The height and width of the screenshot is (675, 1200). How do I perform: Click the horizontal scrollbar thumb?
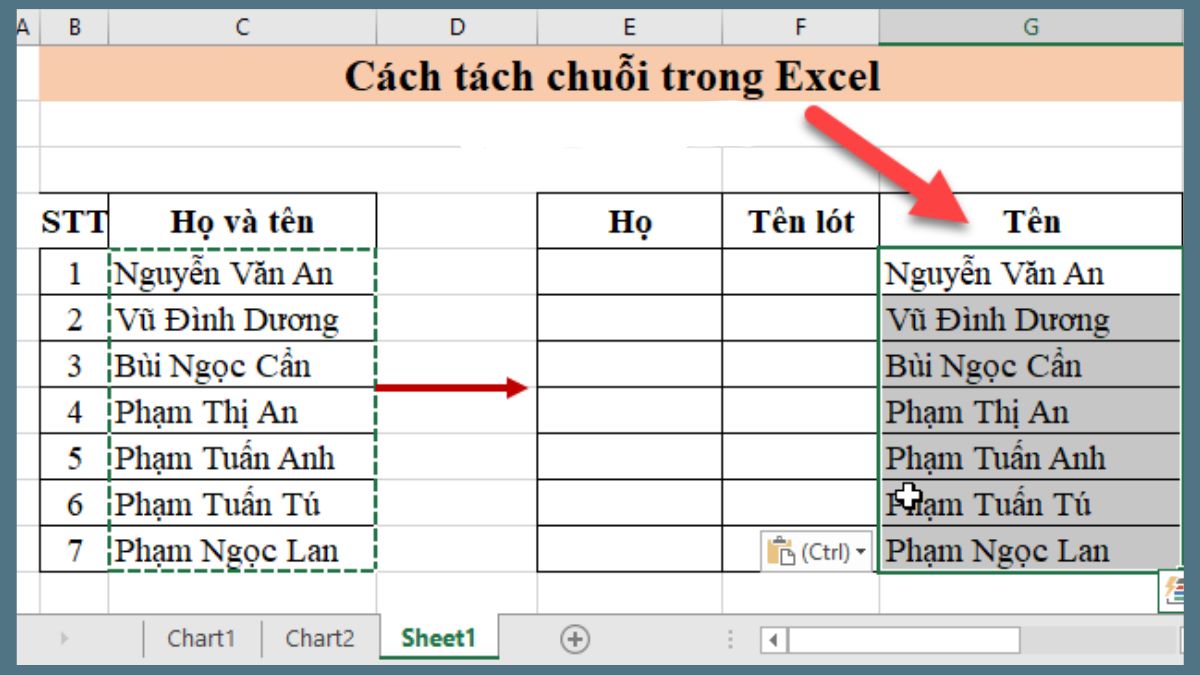pos(904,639)
